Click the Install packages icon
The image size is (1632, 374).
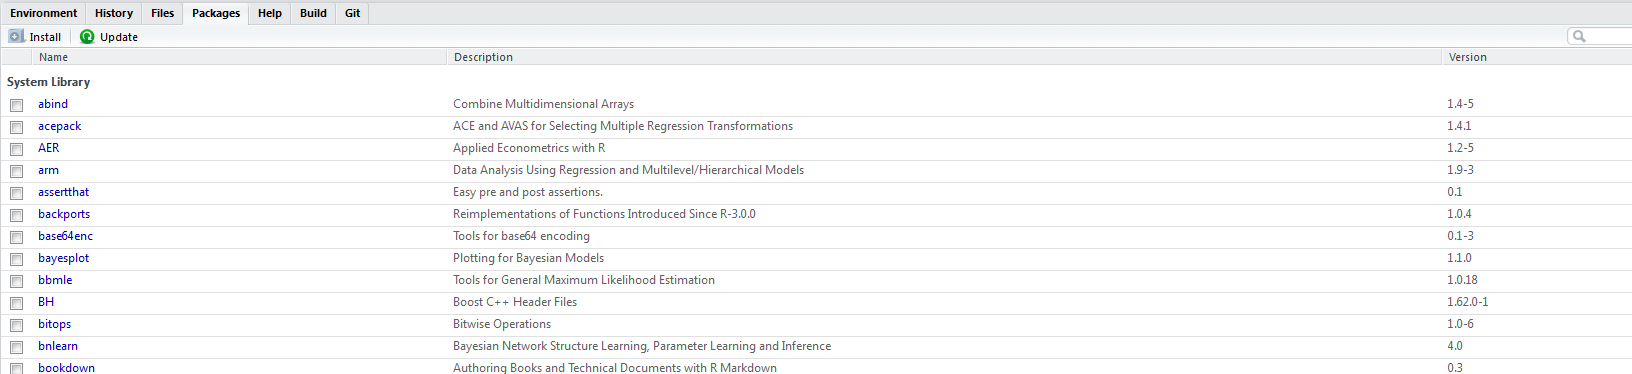[16, 36]
